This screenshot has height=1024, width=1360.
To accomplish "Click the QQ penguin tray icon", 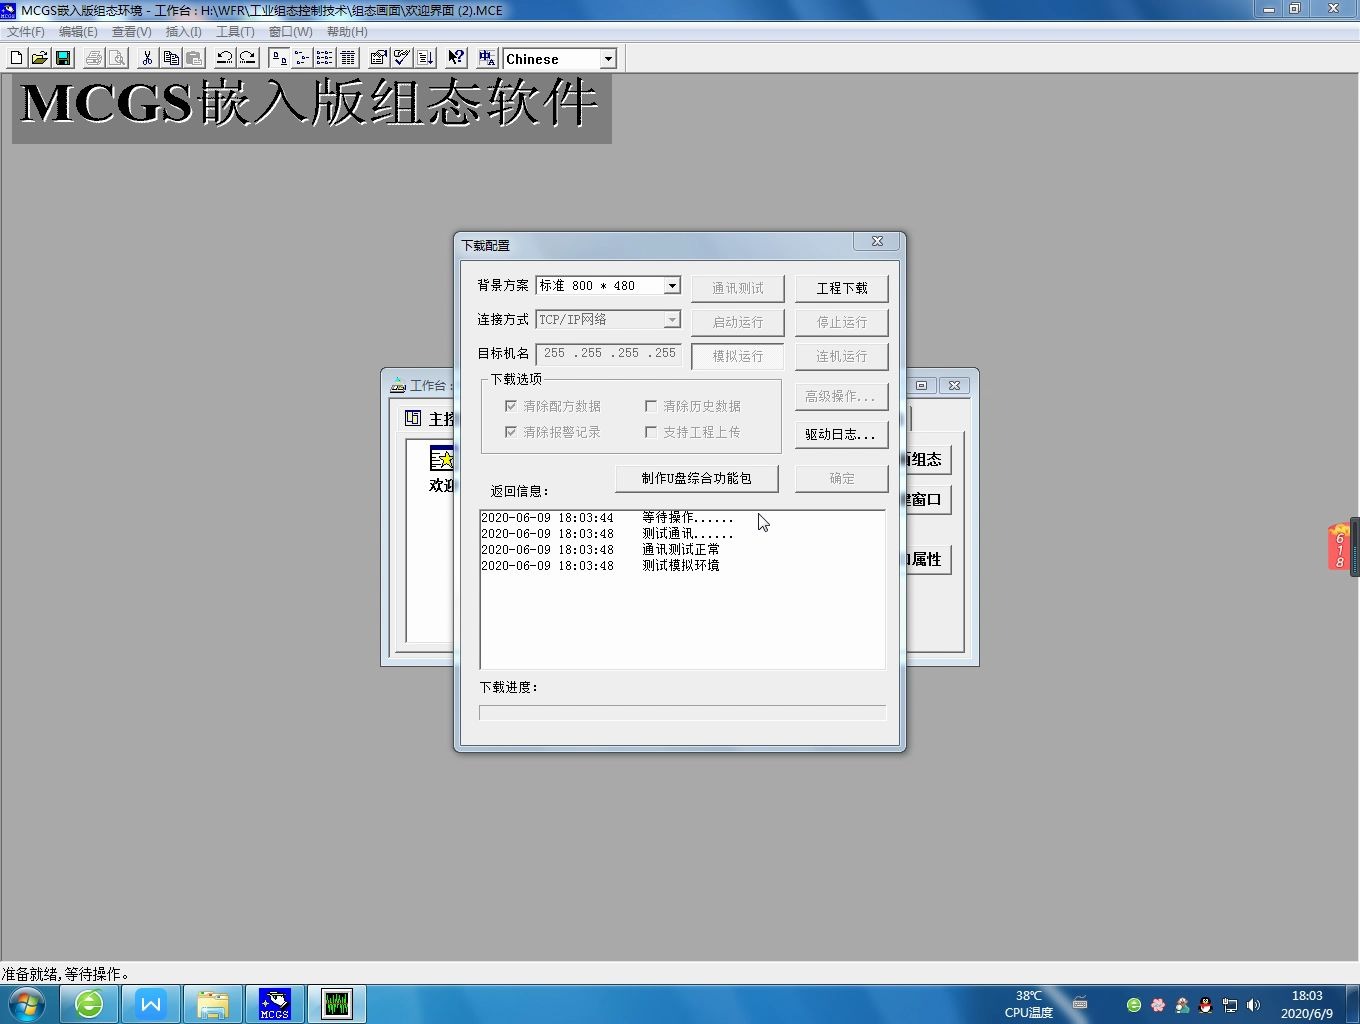I will click(x=1206, y=1005).
